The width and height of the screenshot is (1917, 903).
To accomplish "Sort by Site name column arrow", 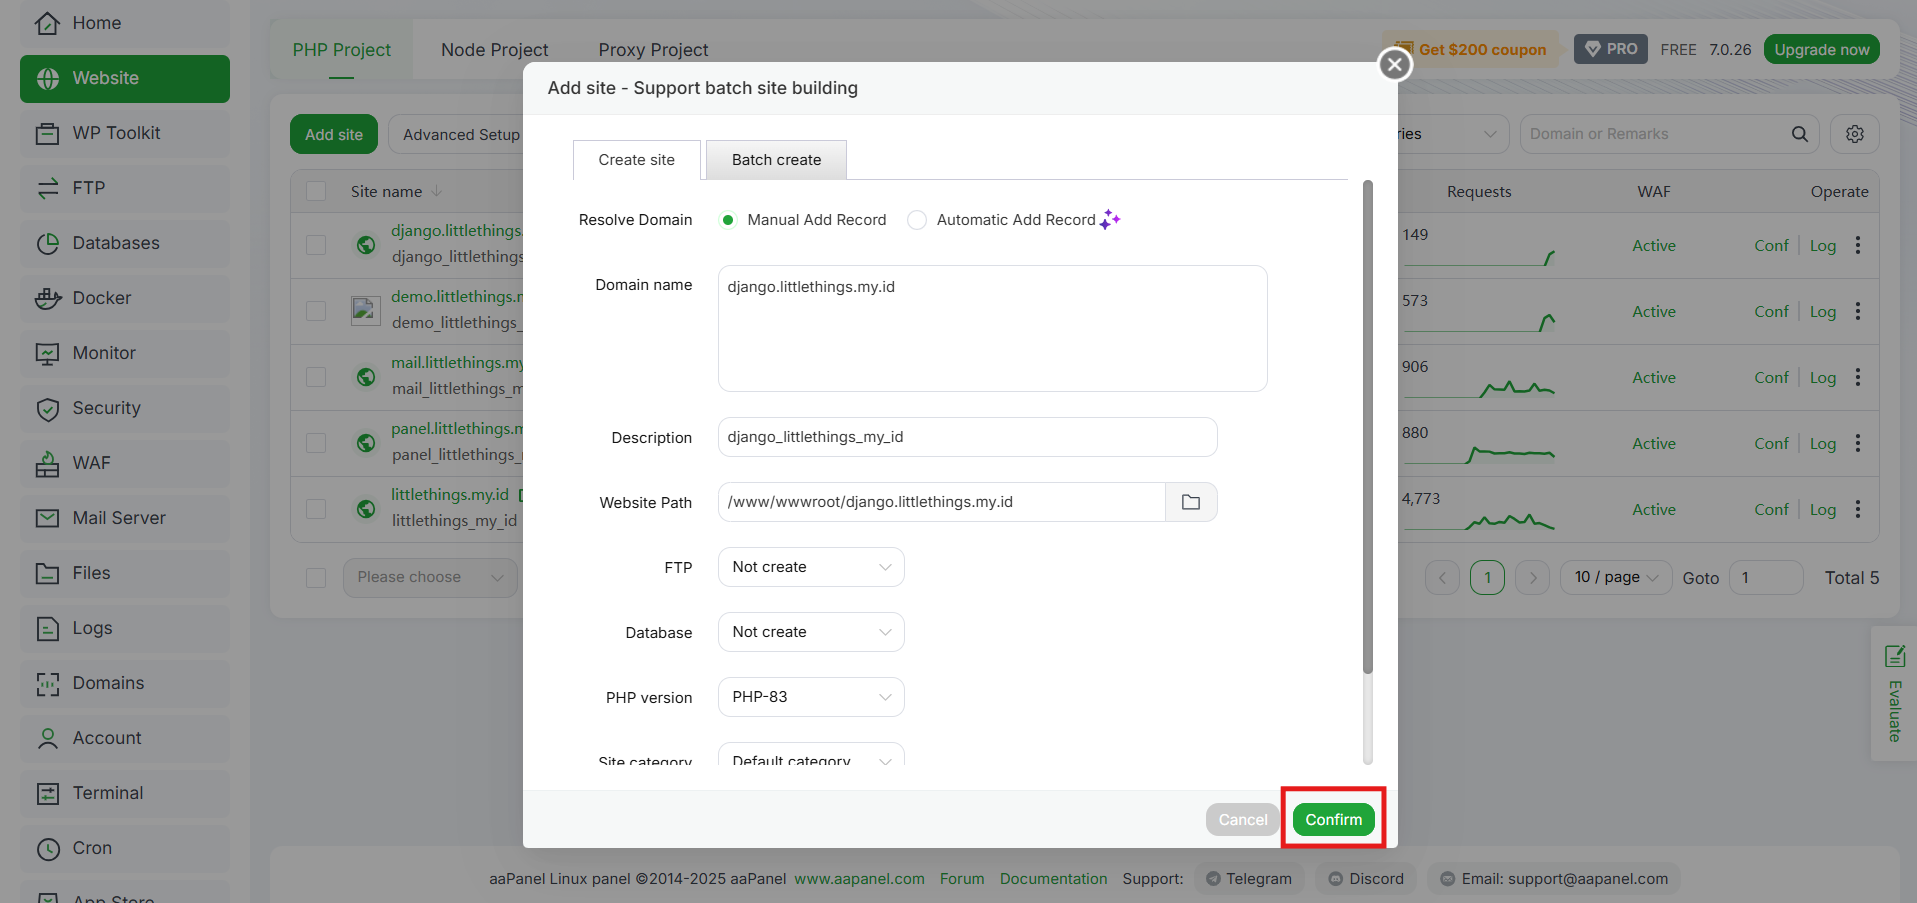I will [x=437, y=191].
